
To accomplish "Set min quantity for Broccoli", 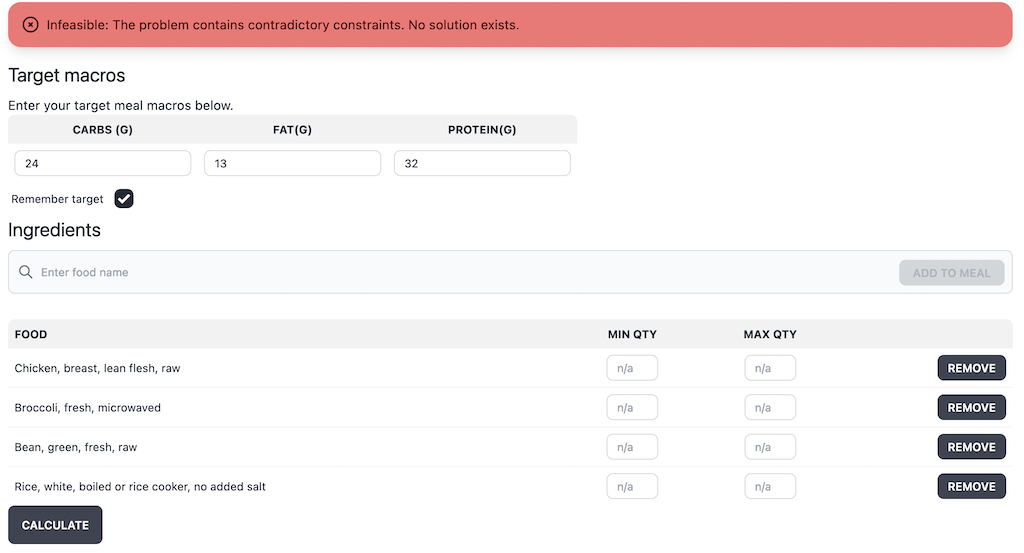I will click(632, 408).
